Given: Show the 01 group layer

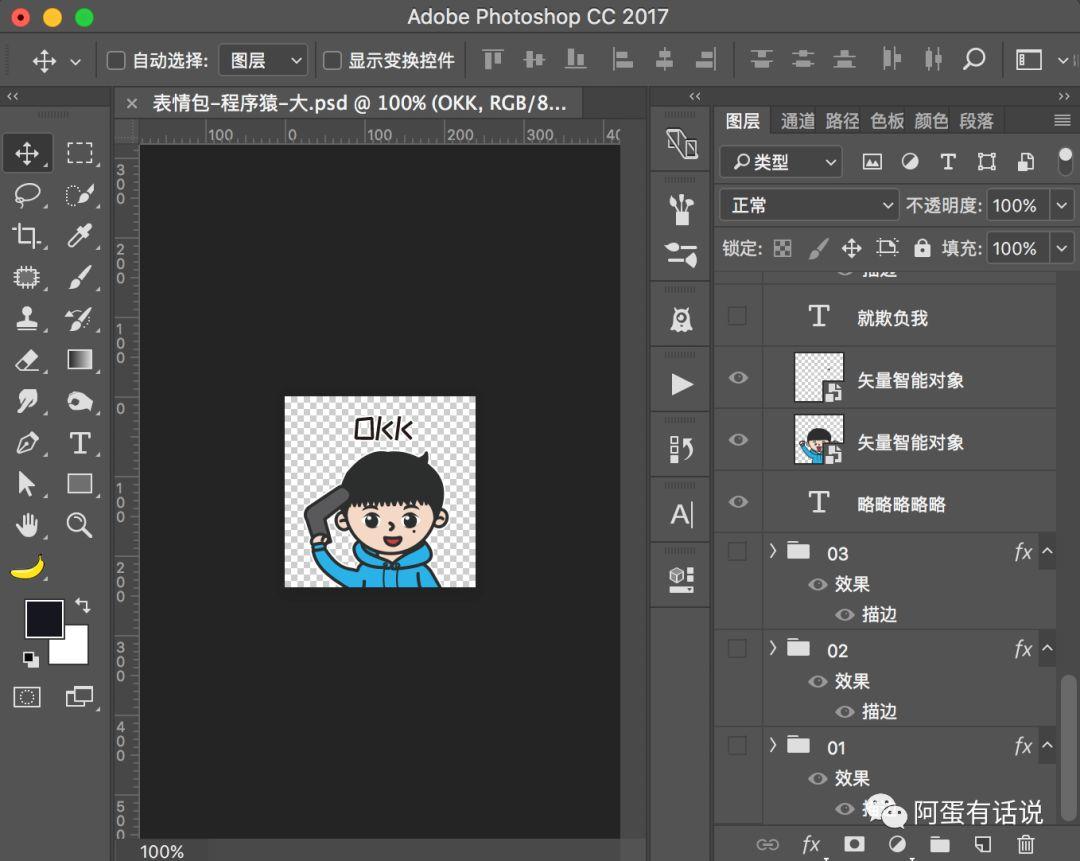Looking at the screenshot, I should pos(737,745).
